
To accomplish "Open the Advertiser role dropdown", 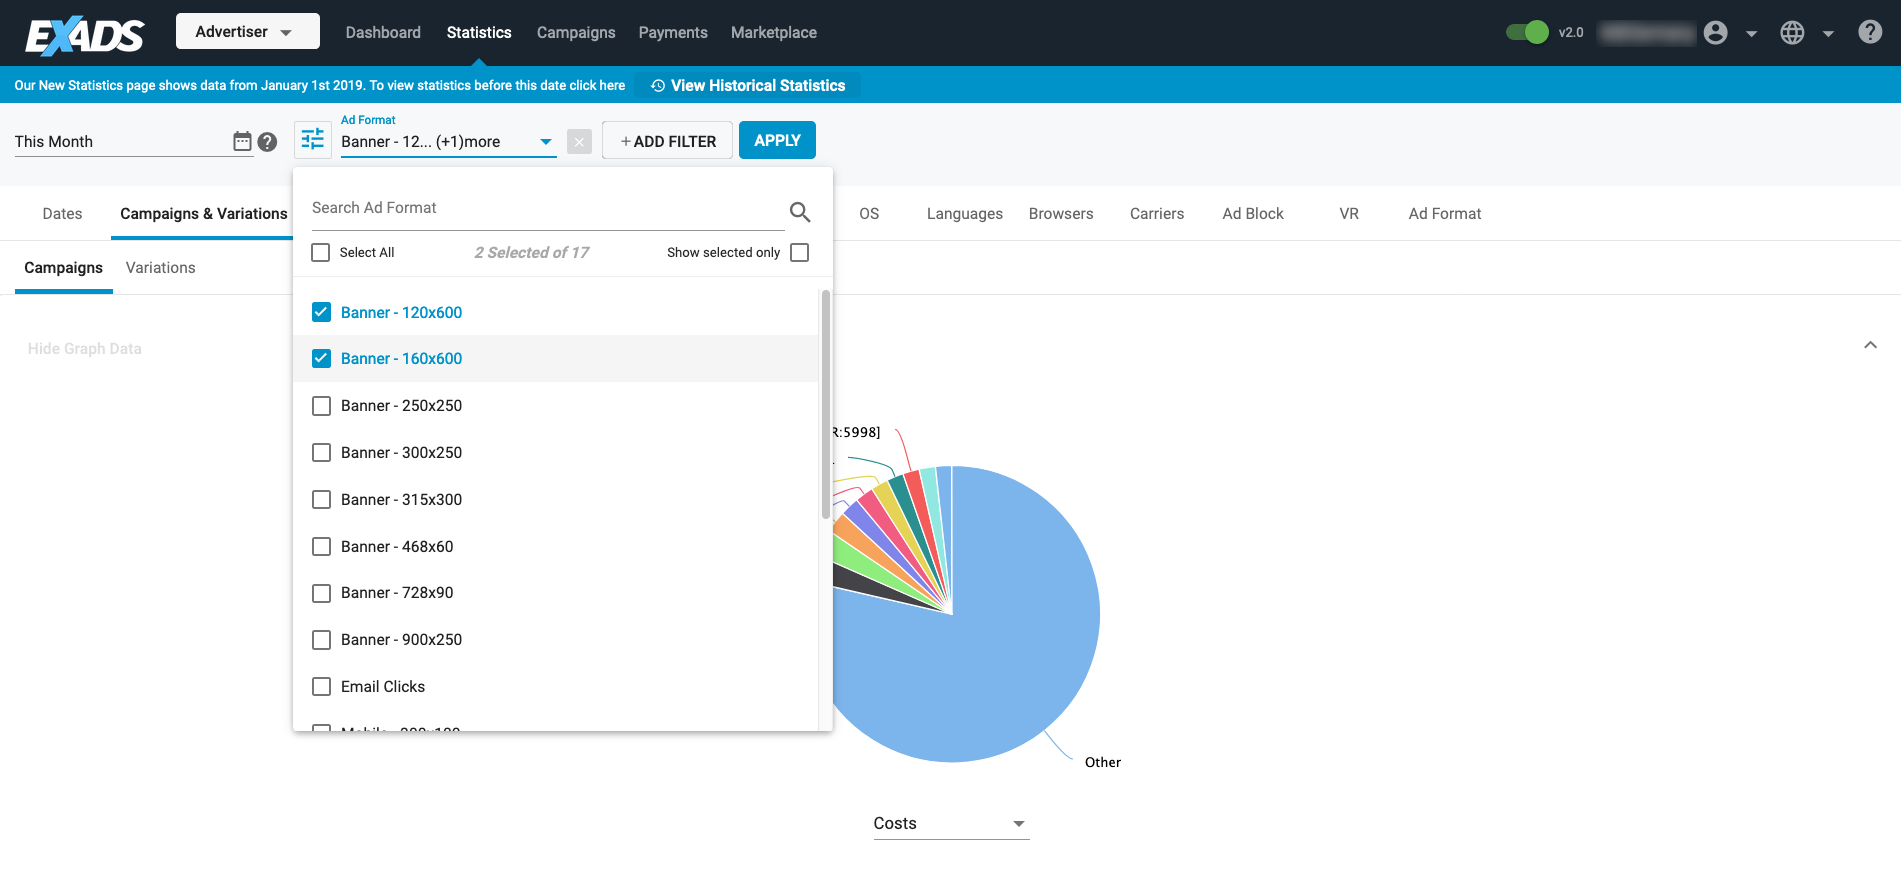I will coord(247,32).
